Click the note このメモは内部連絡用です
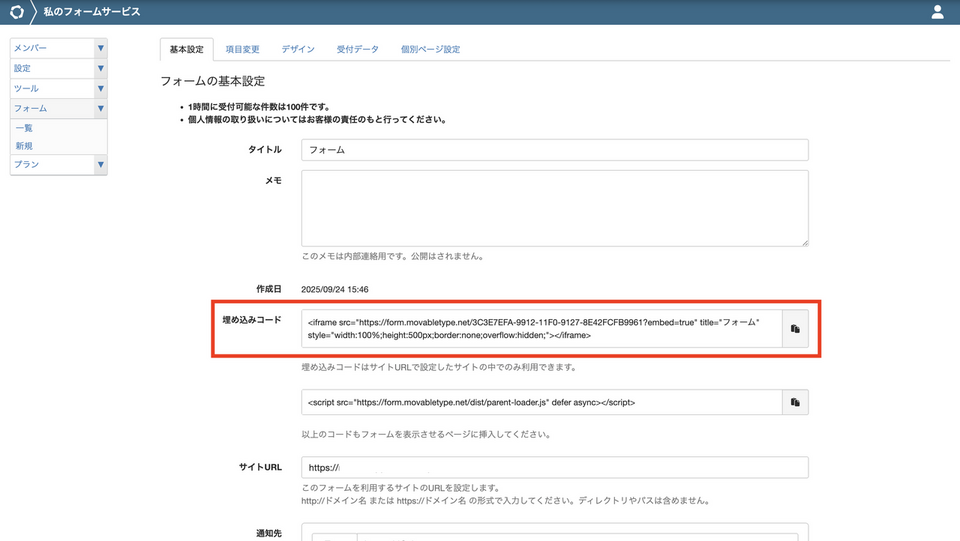 (393, 256)
